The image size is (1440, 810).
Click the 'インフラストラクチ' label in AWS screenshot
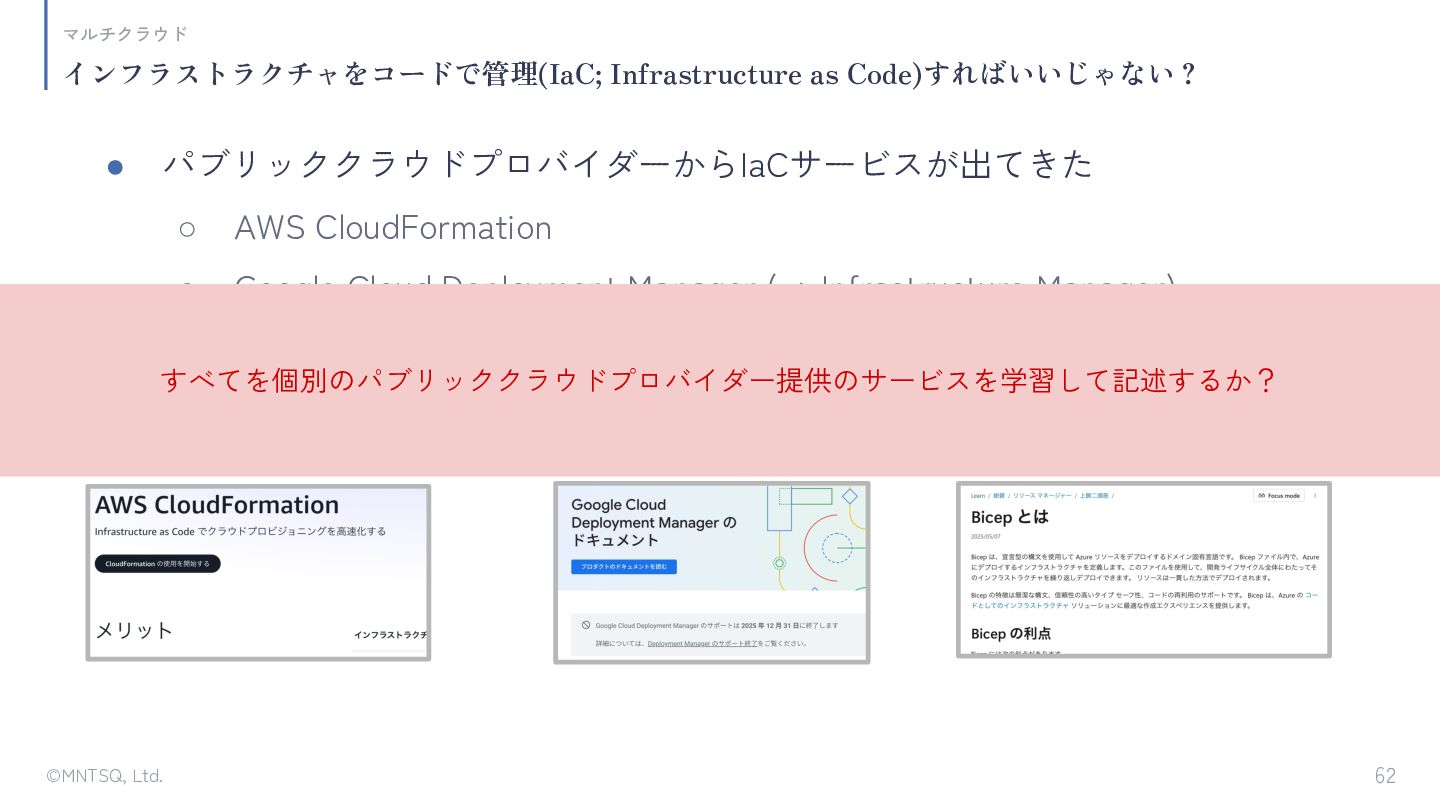click(390, 635)
